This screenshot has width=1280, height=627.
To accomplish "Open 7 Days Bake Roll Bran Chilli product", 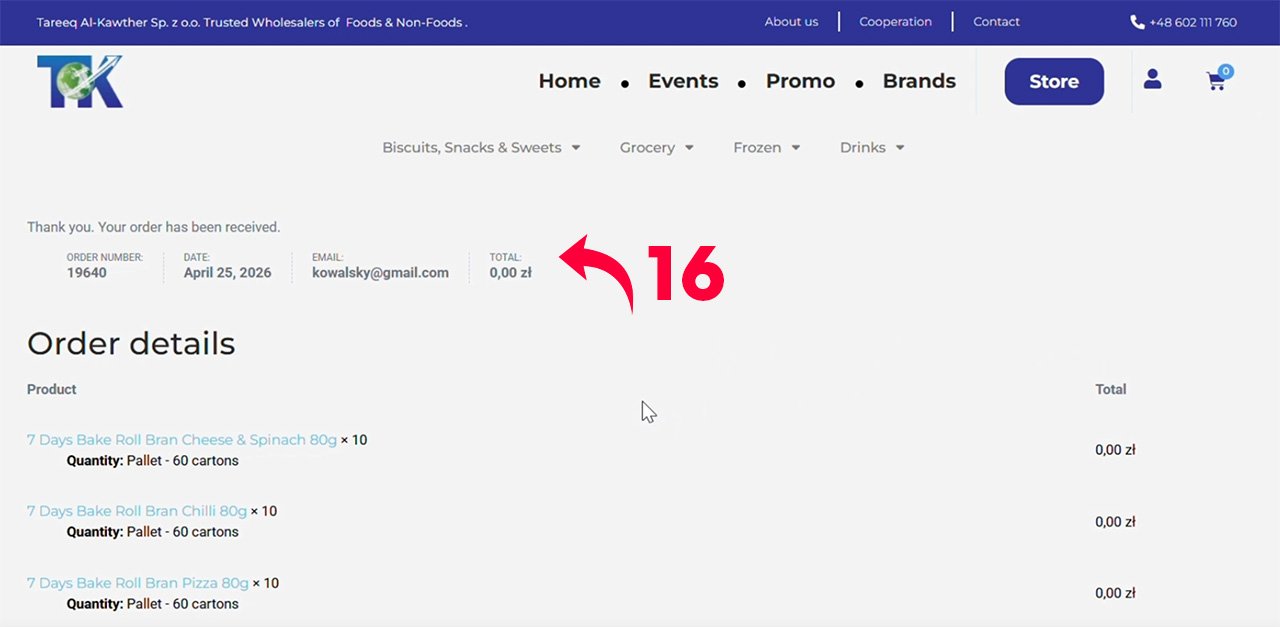I will (x=137, y=511).
